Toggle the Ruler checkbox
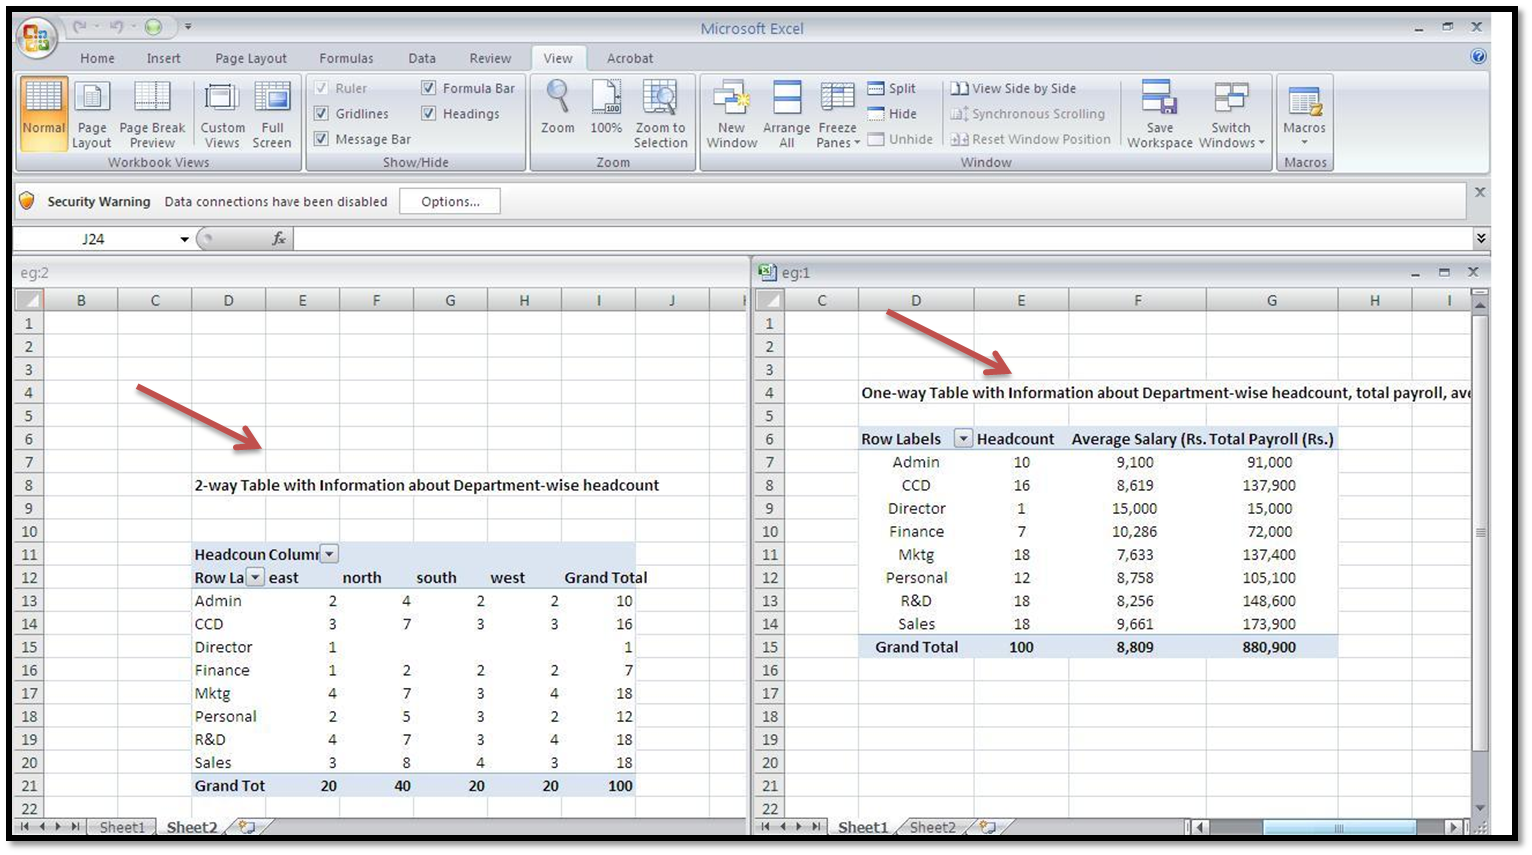1532x855 pixels. click(321, 88)
